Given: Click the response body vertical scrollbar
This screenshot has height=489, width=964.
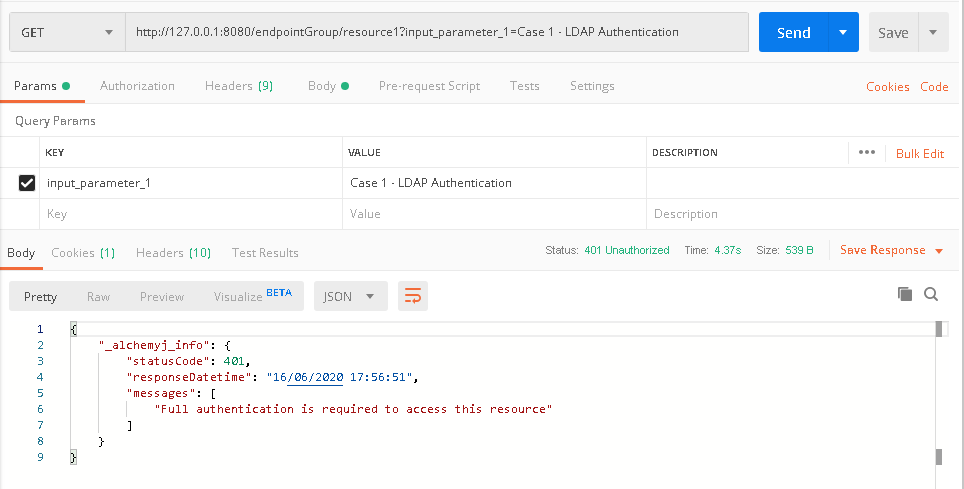Looking at the screenshot, I should 939,390.
